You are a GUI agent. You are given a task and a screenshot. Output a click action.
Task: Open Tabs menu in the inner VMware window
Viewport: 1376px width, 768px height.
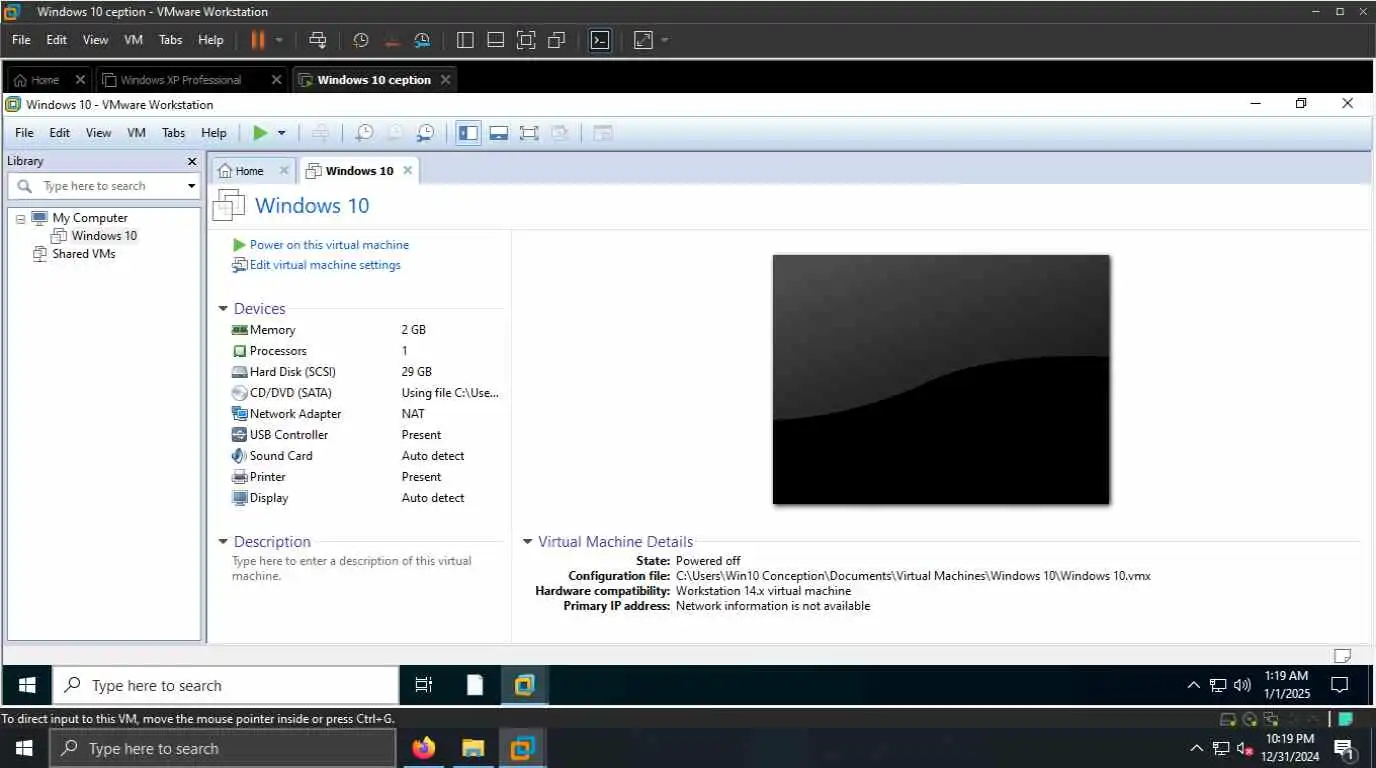coord(174,133)
